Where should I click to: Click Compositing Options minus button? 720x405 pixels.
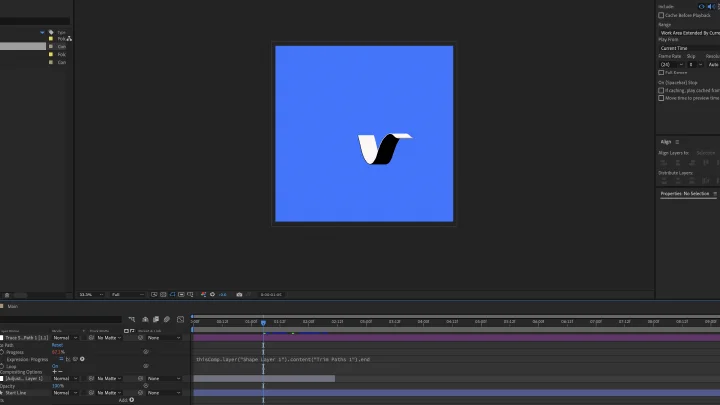coord(60,372)
